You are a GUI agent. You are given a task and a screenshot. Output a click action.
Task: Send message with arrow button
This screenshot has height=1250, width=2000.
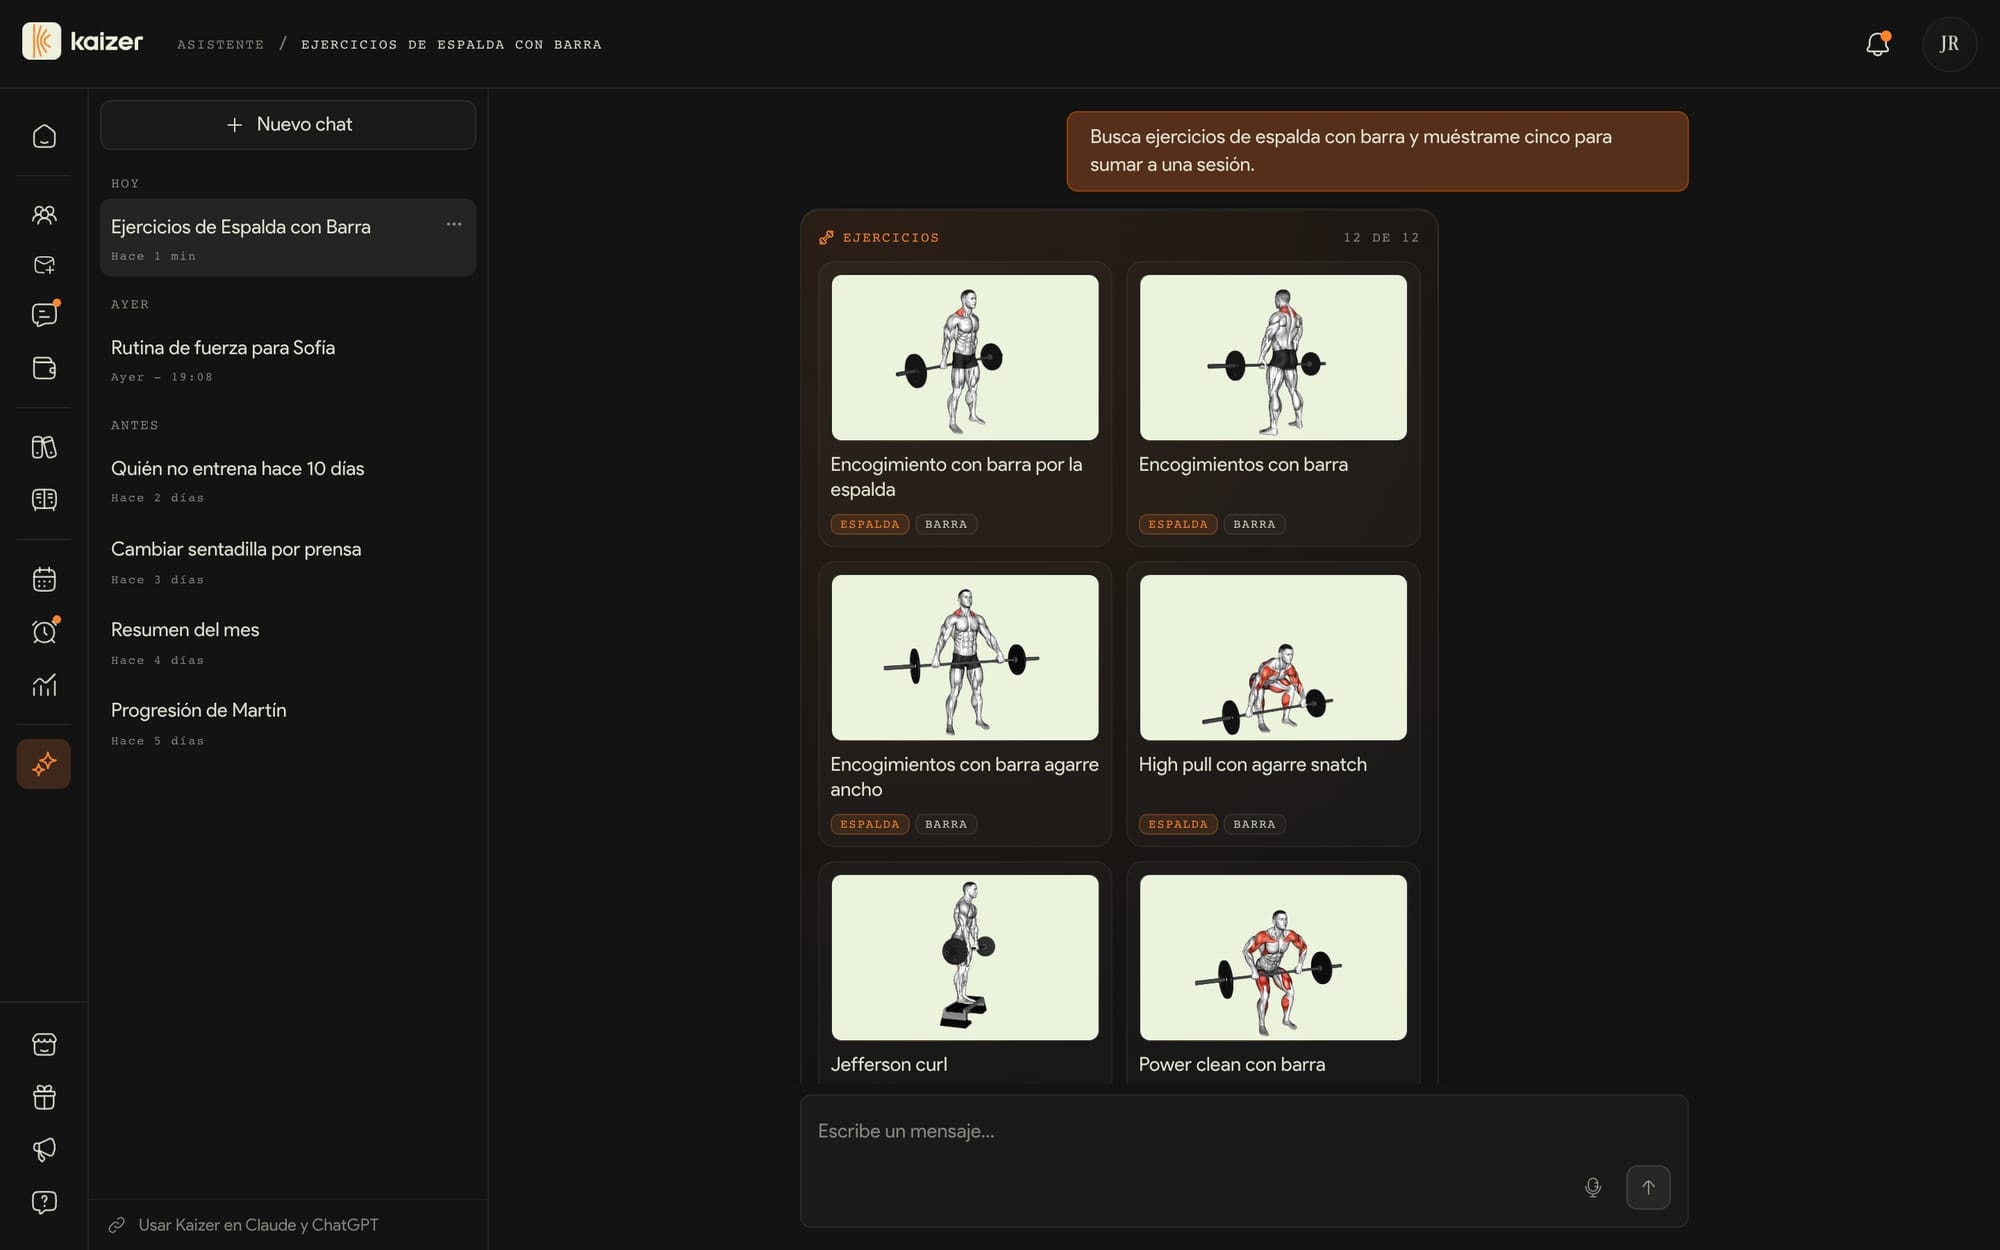1648,1187
